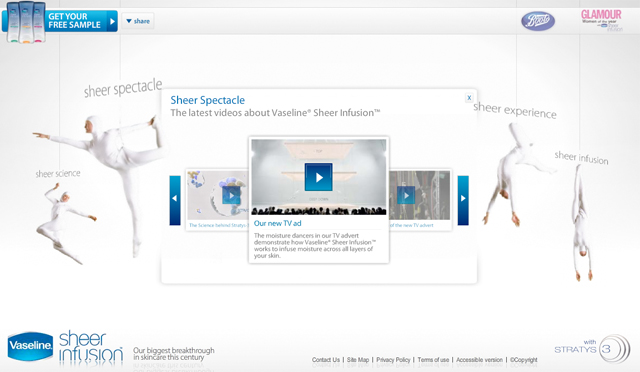Open the Terms of use link
Image resolution: width=640 pixels, height=372 pixels.
[433, 360]
